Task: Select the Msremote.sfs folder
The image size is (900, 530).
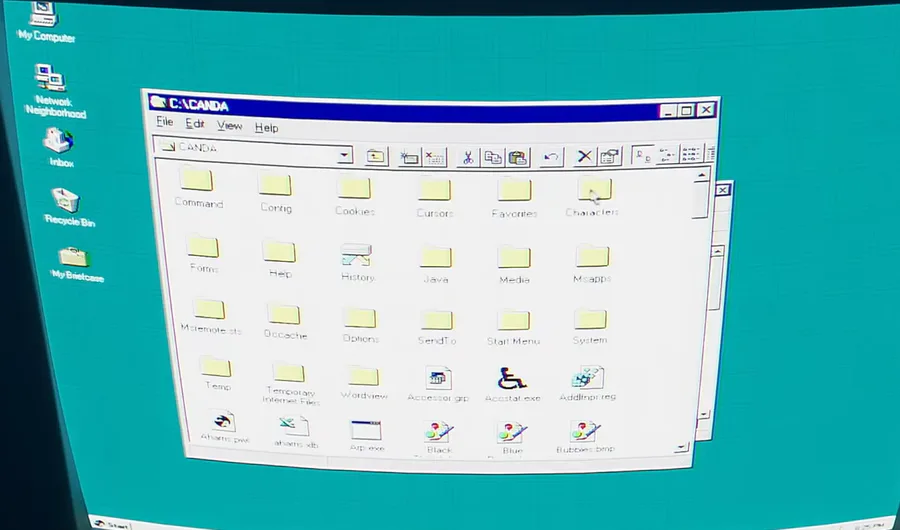Action: [x=210, y=316]
